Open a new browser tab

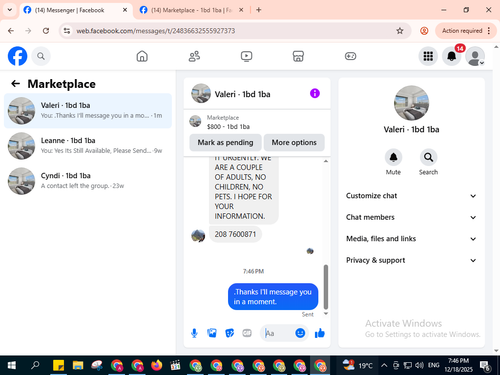[259, 10]
